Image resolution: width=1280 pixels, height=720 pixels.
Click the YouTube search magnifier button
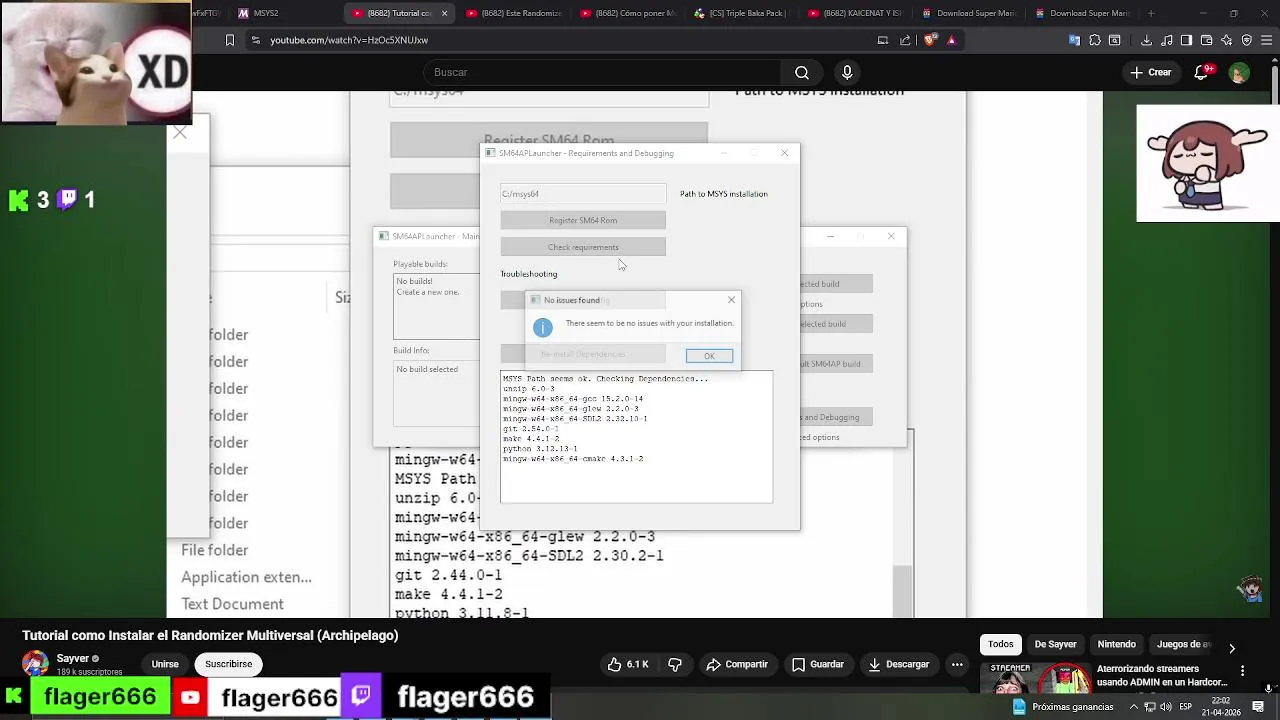[802, 72]
